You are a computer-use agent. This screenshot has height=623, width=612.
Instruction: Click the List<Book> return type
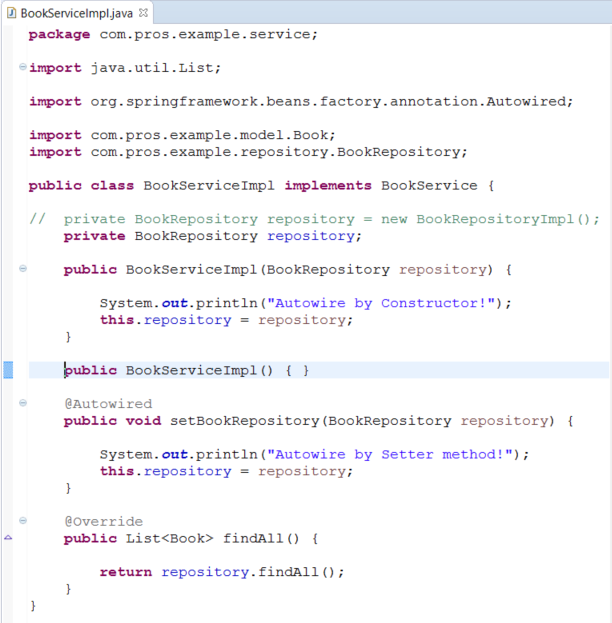click(169, 539)
